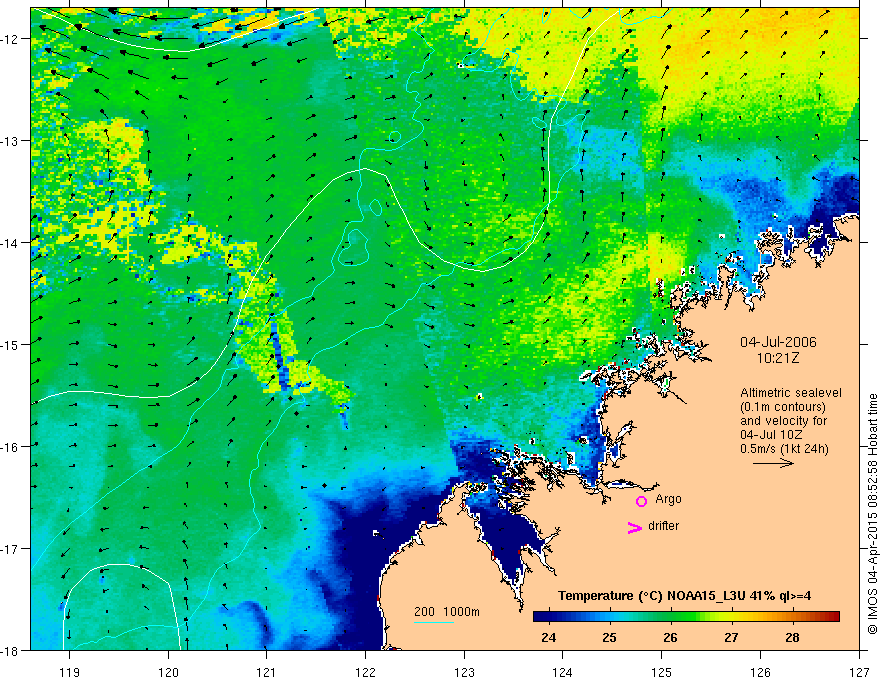Viewport: 880px width, 680px height.
Task: Click the '(0.1m contours)' caption line
Action: pyautogui.click(x=783, y=407)
